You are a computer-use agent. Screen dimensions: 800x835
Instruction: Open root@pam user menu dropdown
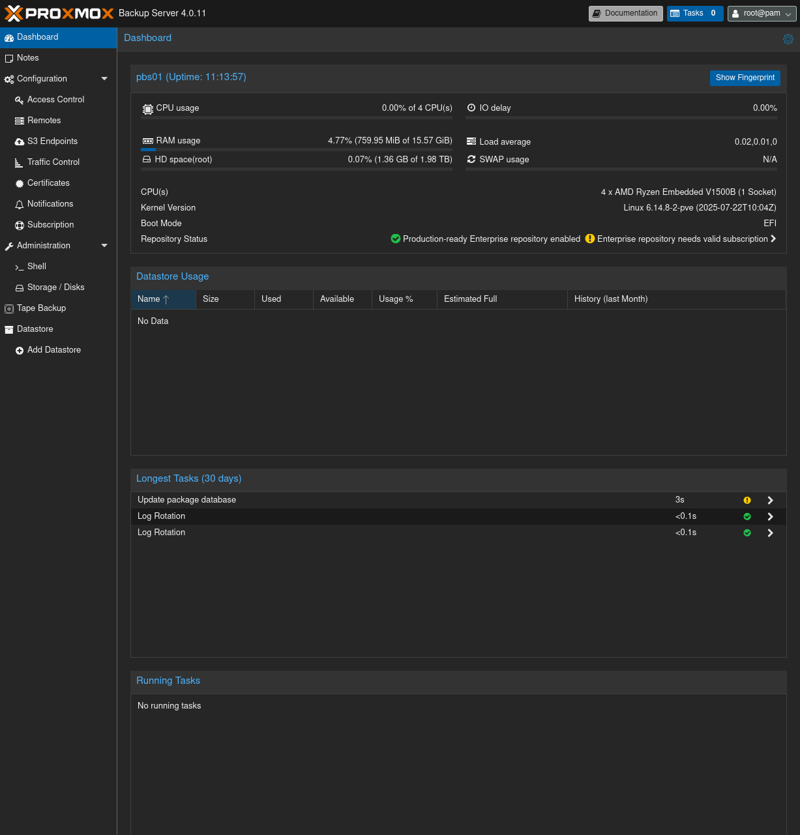[x=762, y=13]
